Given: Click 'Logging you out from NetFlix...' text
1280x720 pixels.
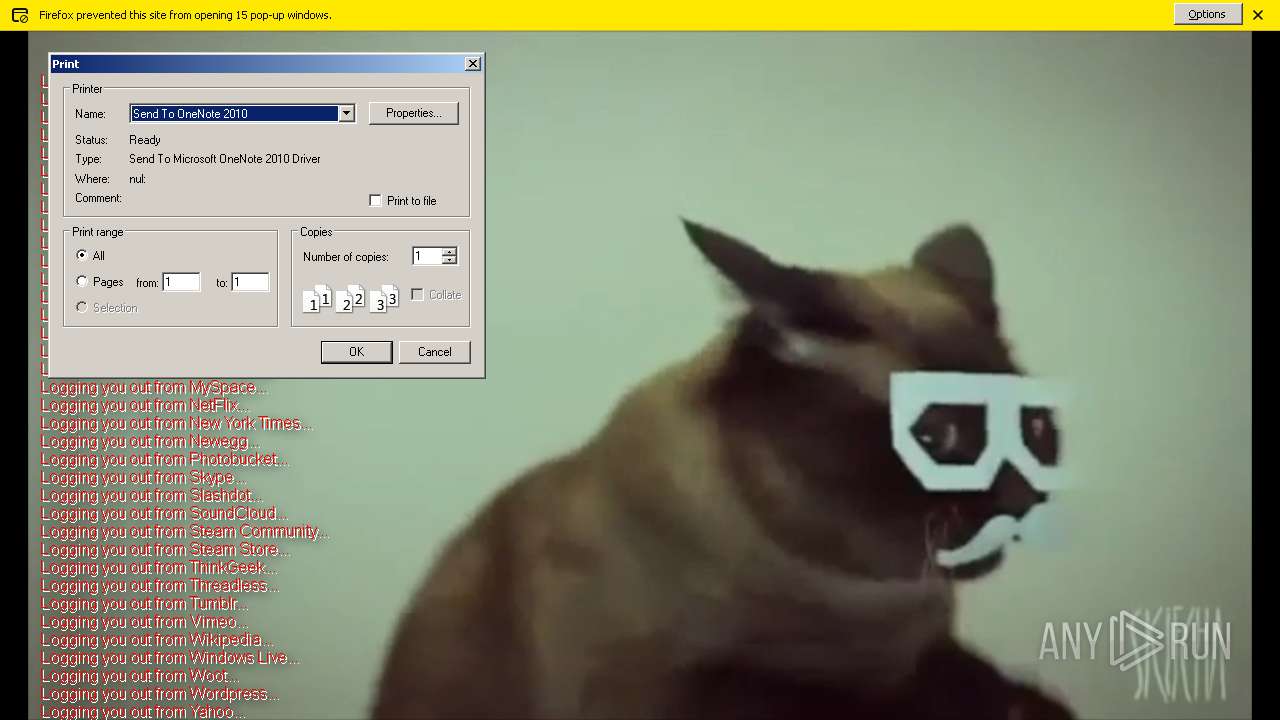Looking at the screenshot, I should 145,405.
